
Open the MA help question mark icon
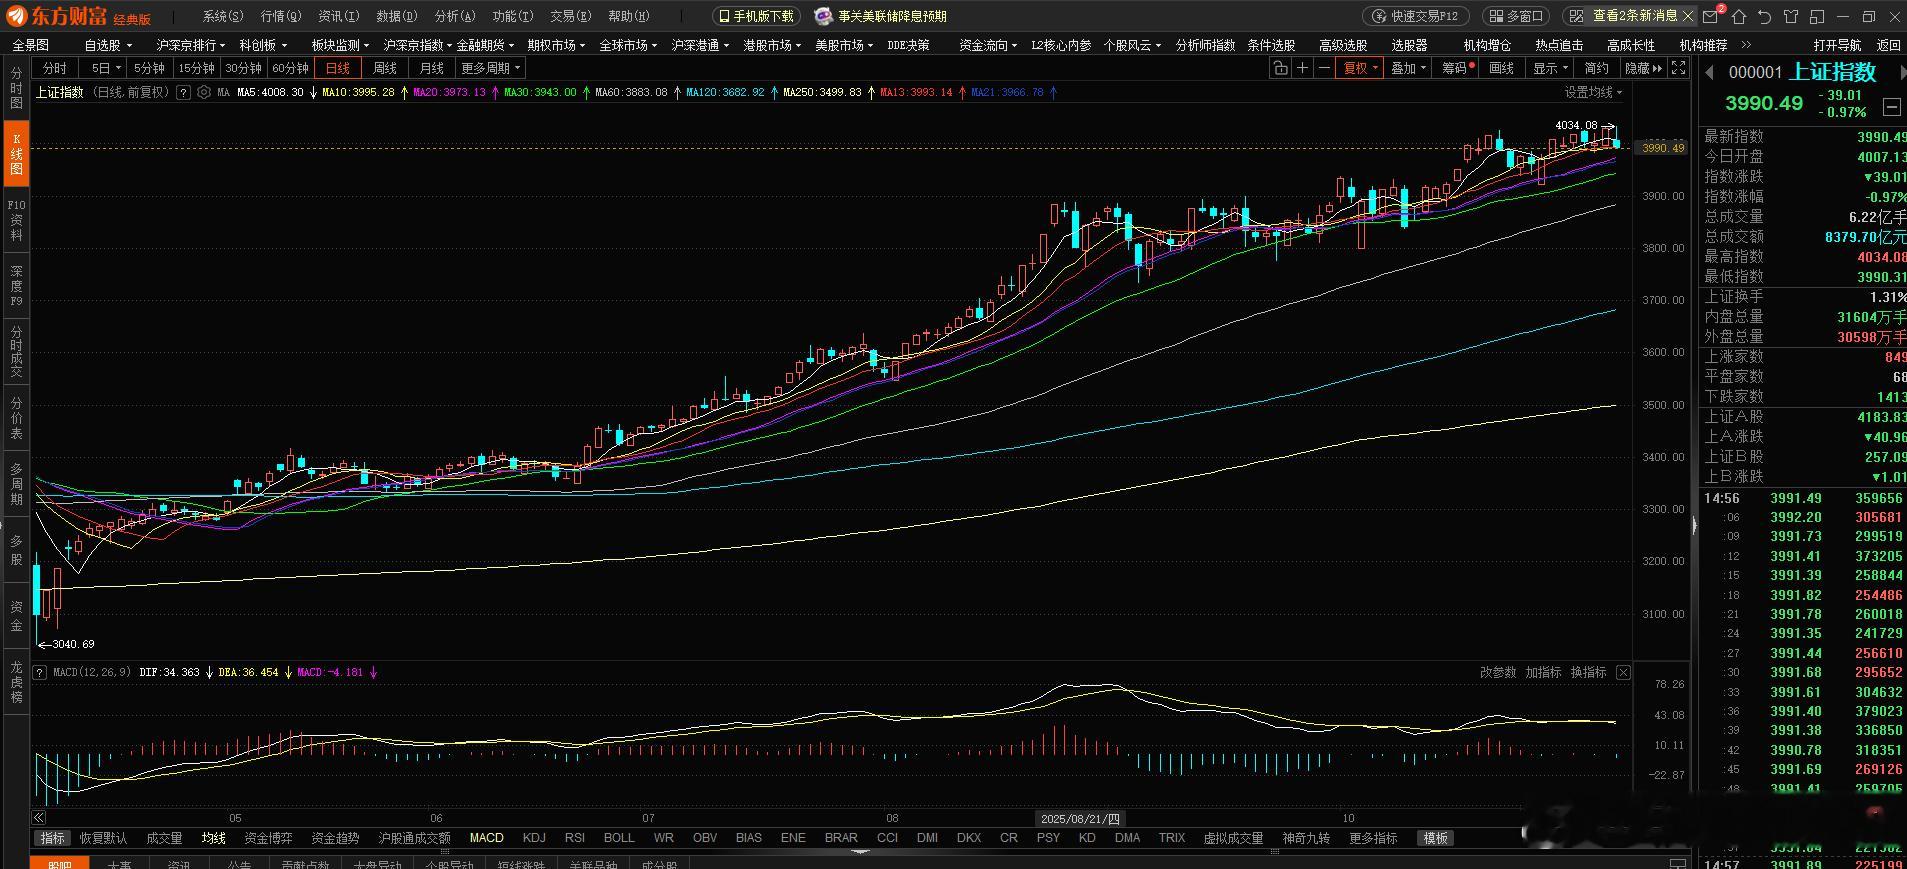(x=183, y=92)
